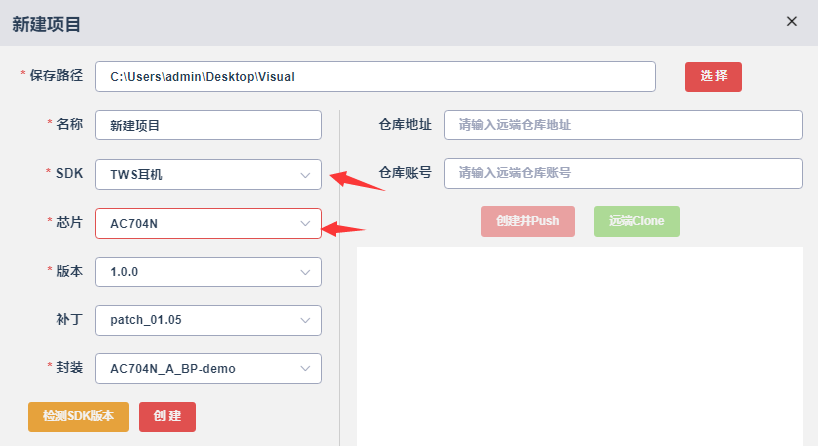This screenshot has height=446, width=818.
Task: Open the SDK dropdown showing TWS耳机
Action: (208, 174)
